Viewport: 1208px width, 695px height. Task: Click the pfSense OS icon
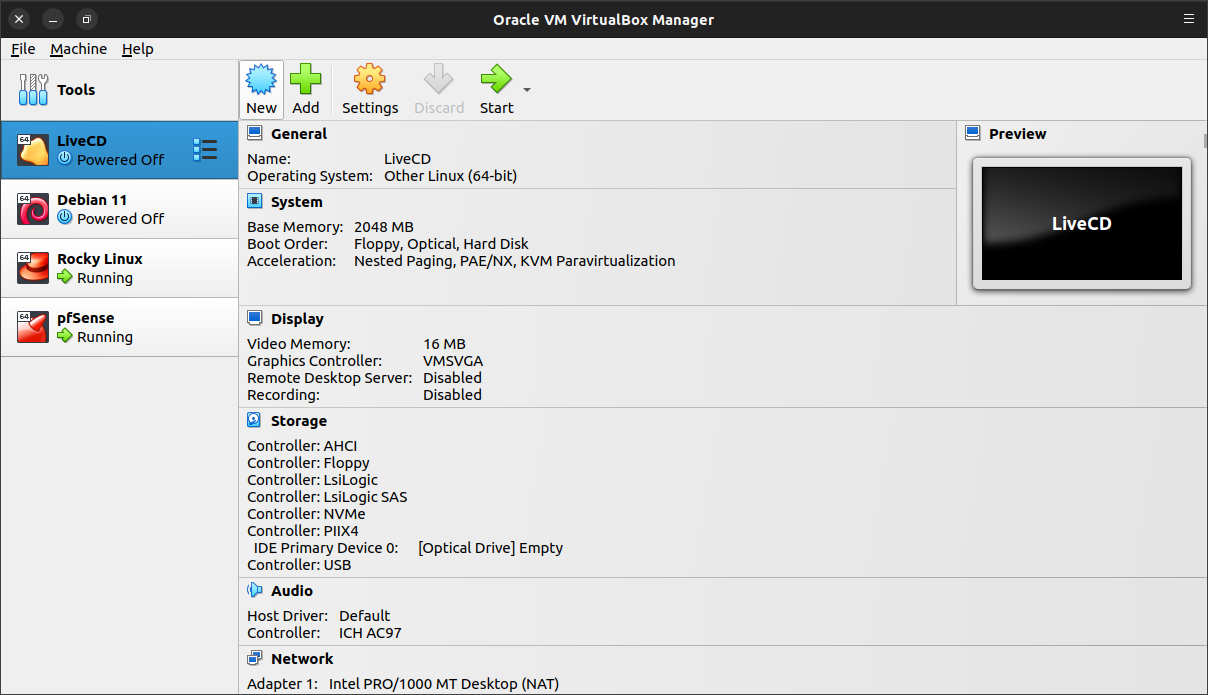pos(33,327)
